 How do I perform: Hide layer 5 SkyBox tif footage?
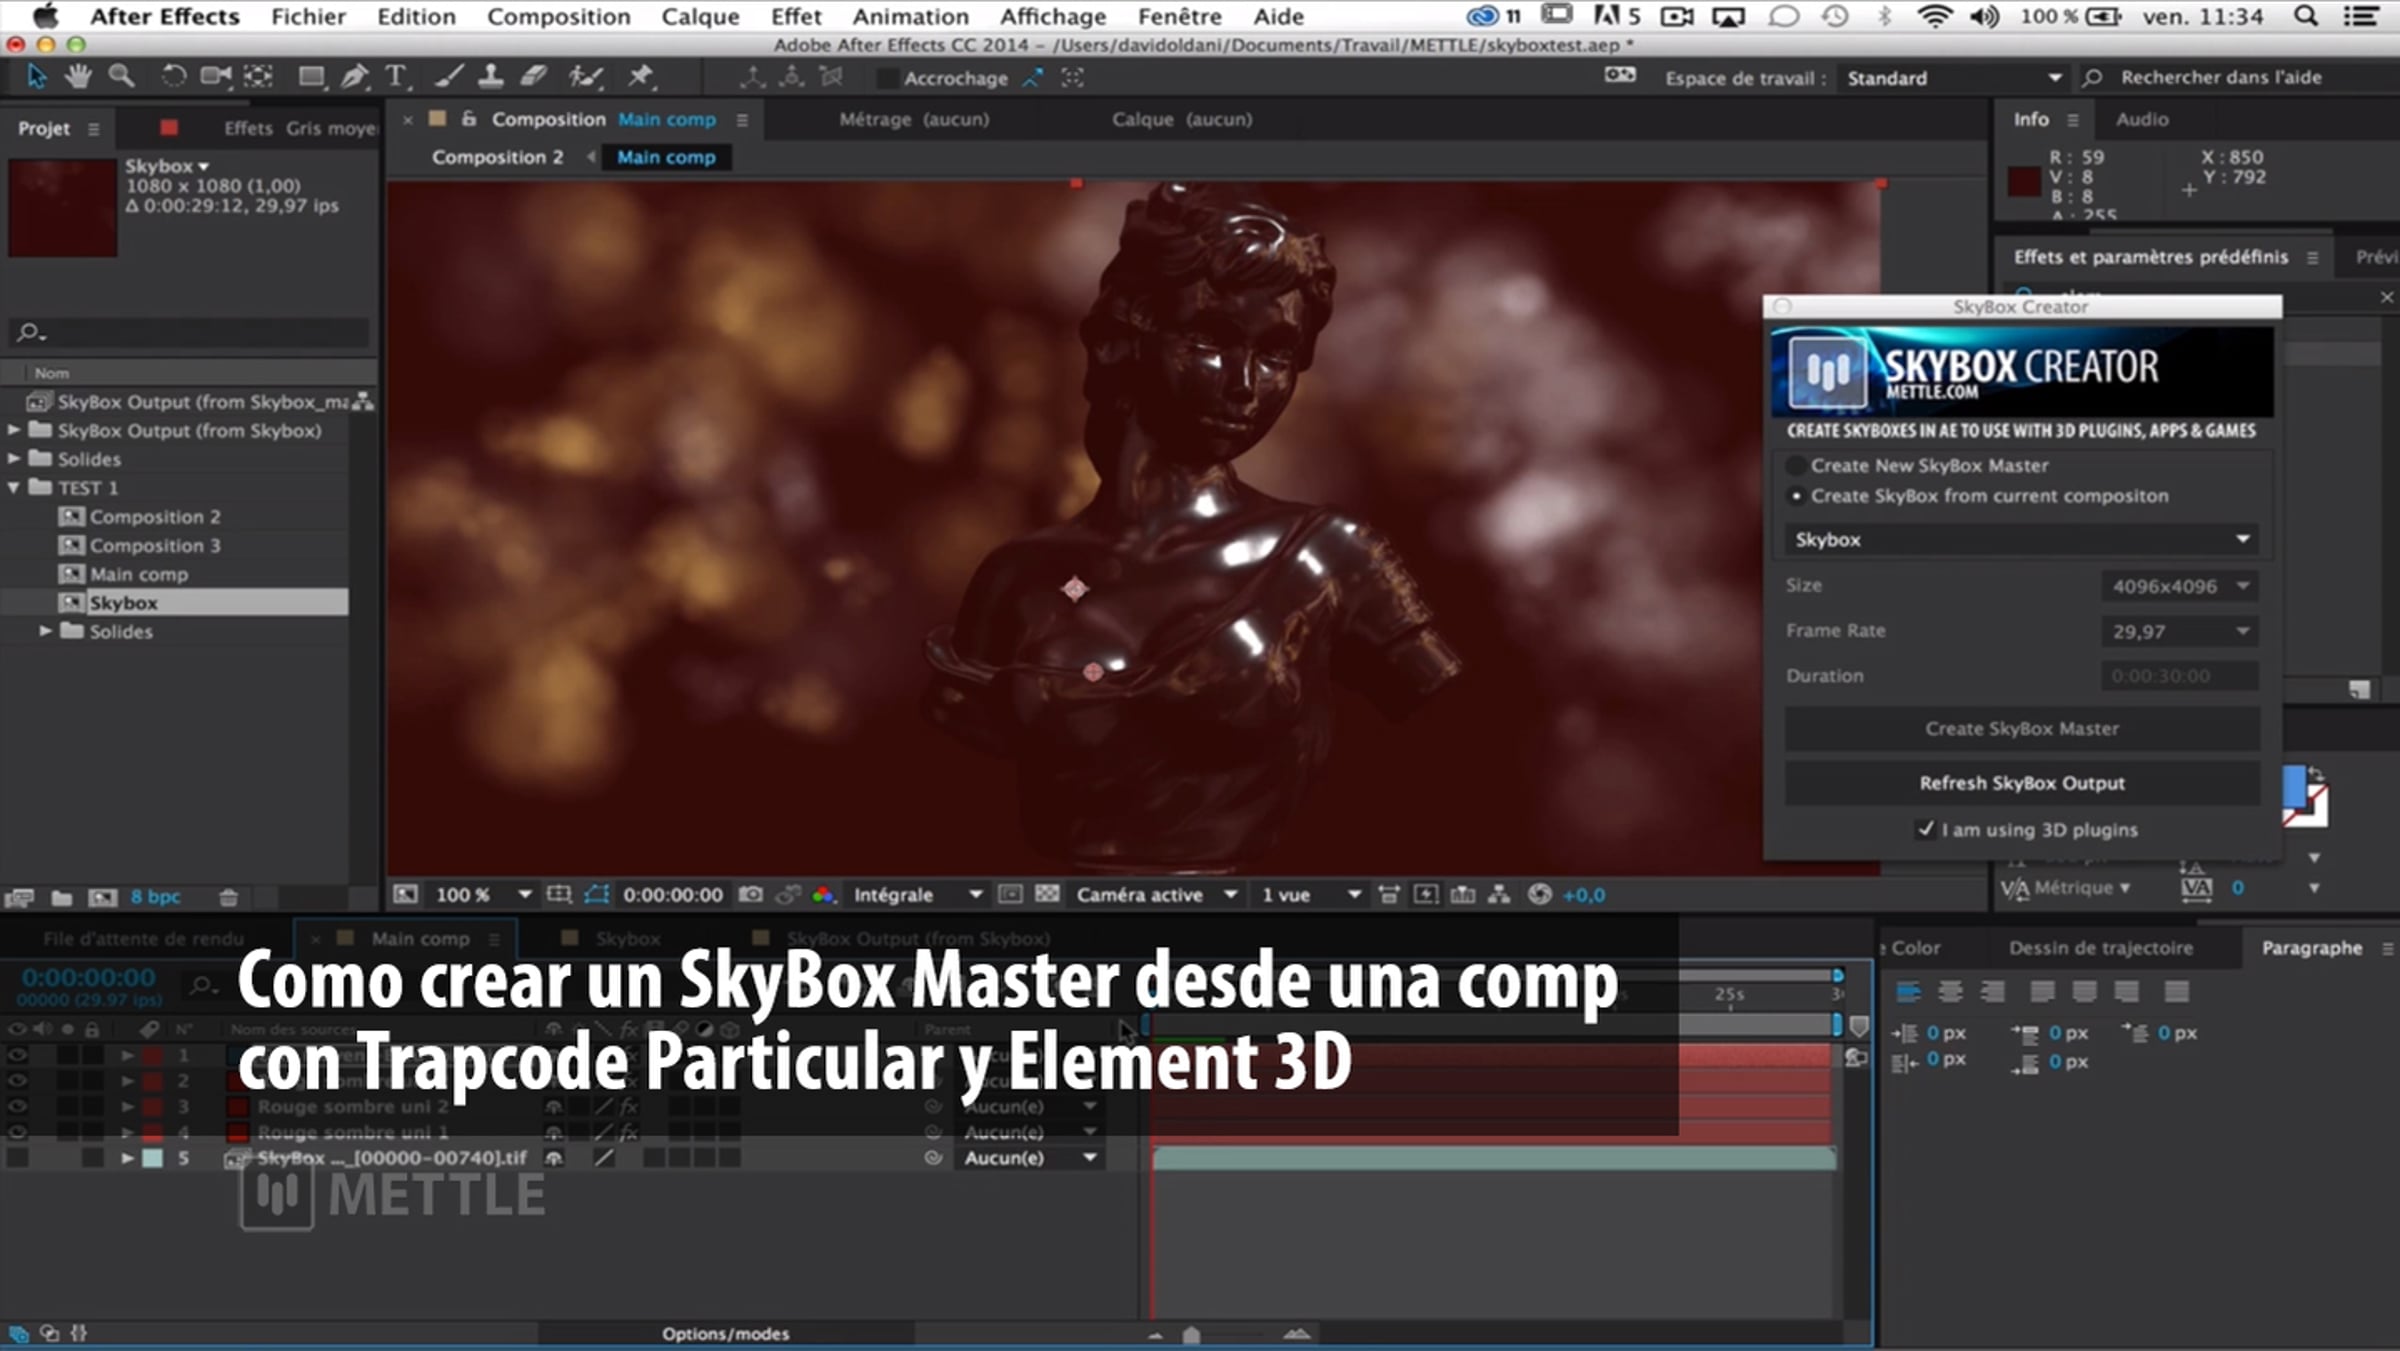pyautogui.click(x=17, y=1158)
